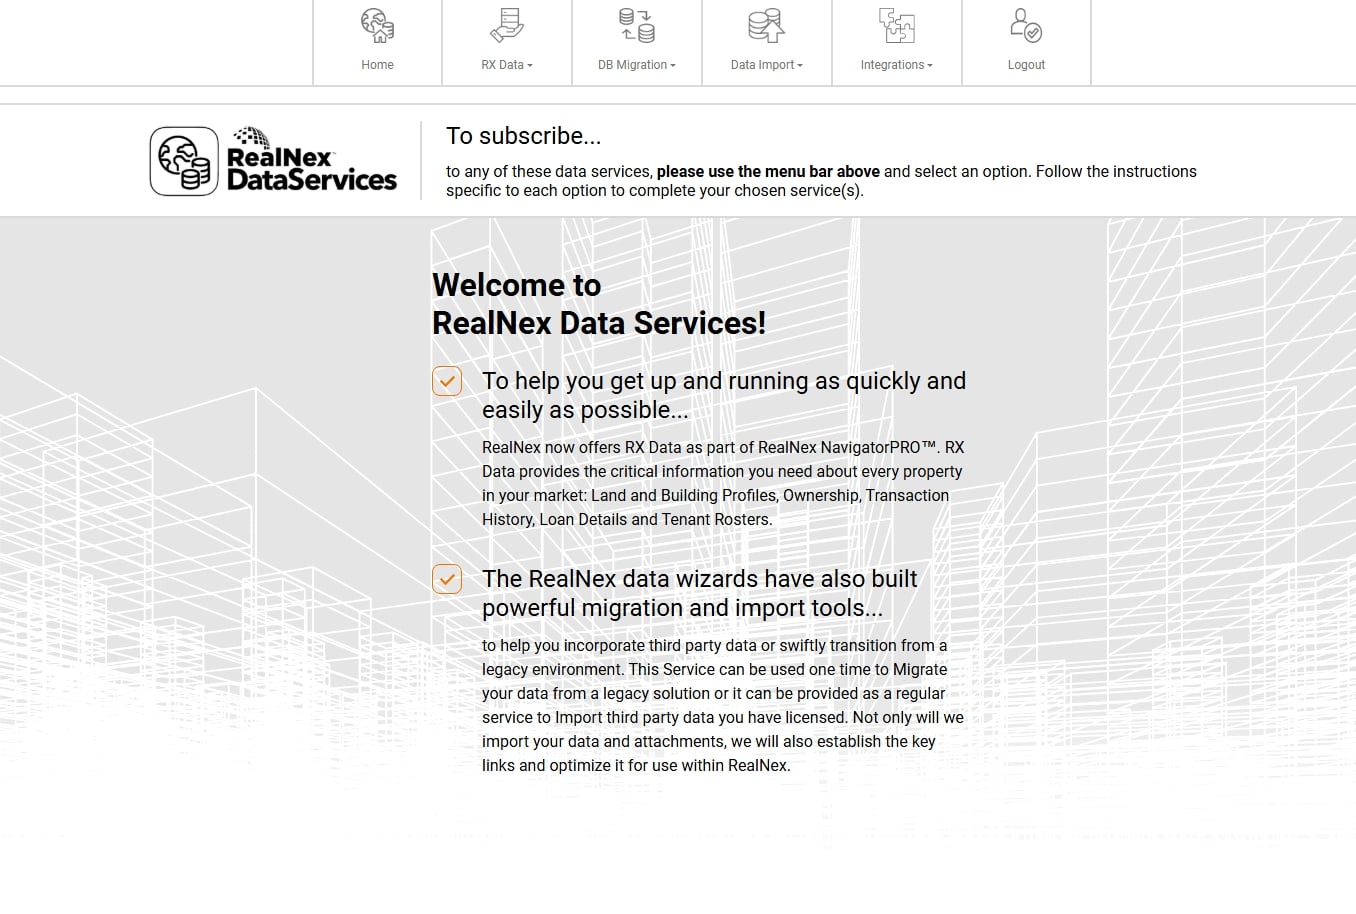The width and height of the screenshot is (1356, 914).
Task: Expand the Integrations dropdown caret
Action: tap(930, 66)
